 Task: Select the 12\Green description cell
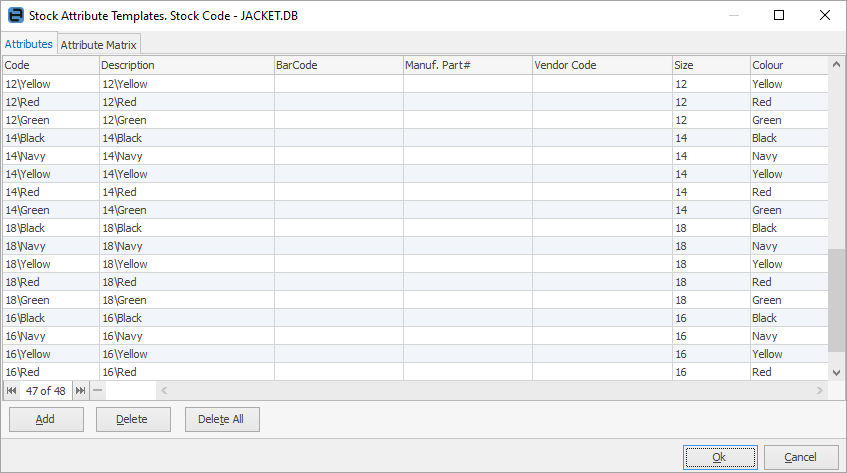[x=187, y=120]
